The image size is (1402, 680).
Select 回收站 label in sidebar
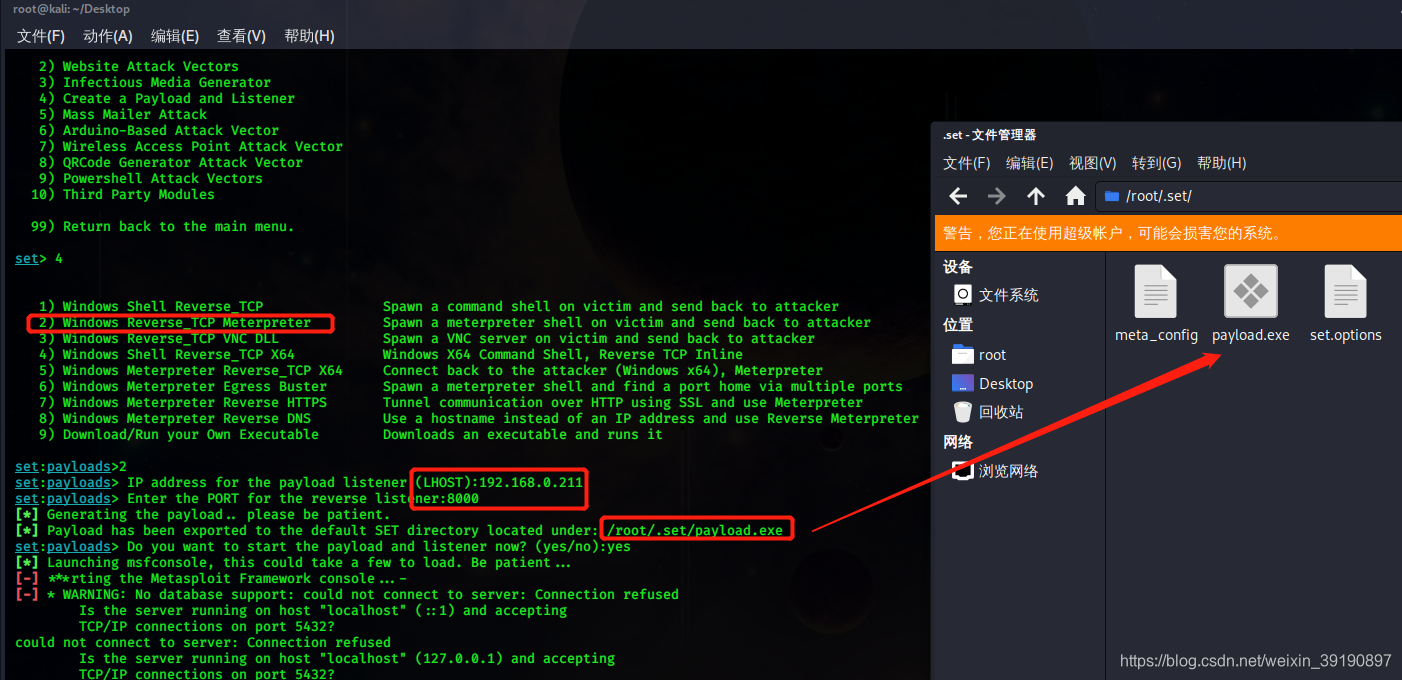click(1001, 412)
